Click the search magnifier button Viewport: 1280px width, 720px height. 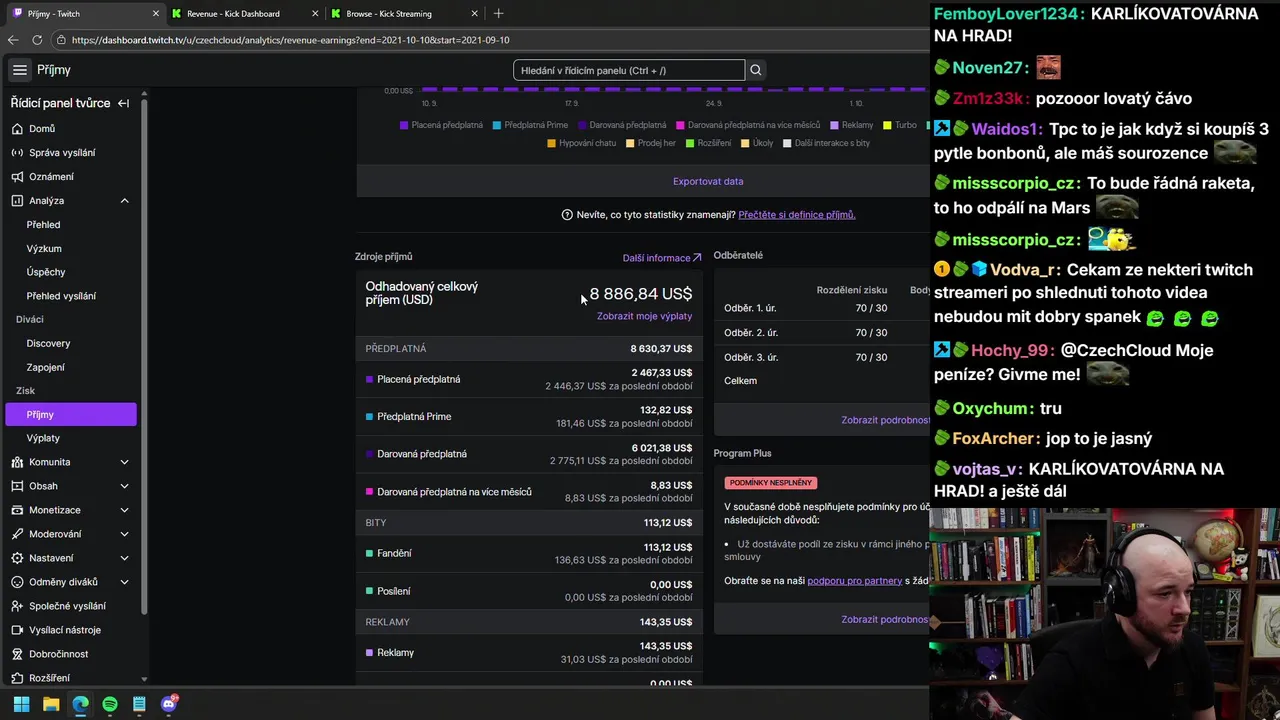coord(756,70)
